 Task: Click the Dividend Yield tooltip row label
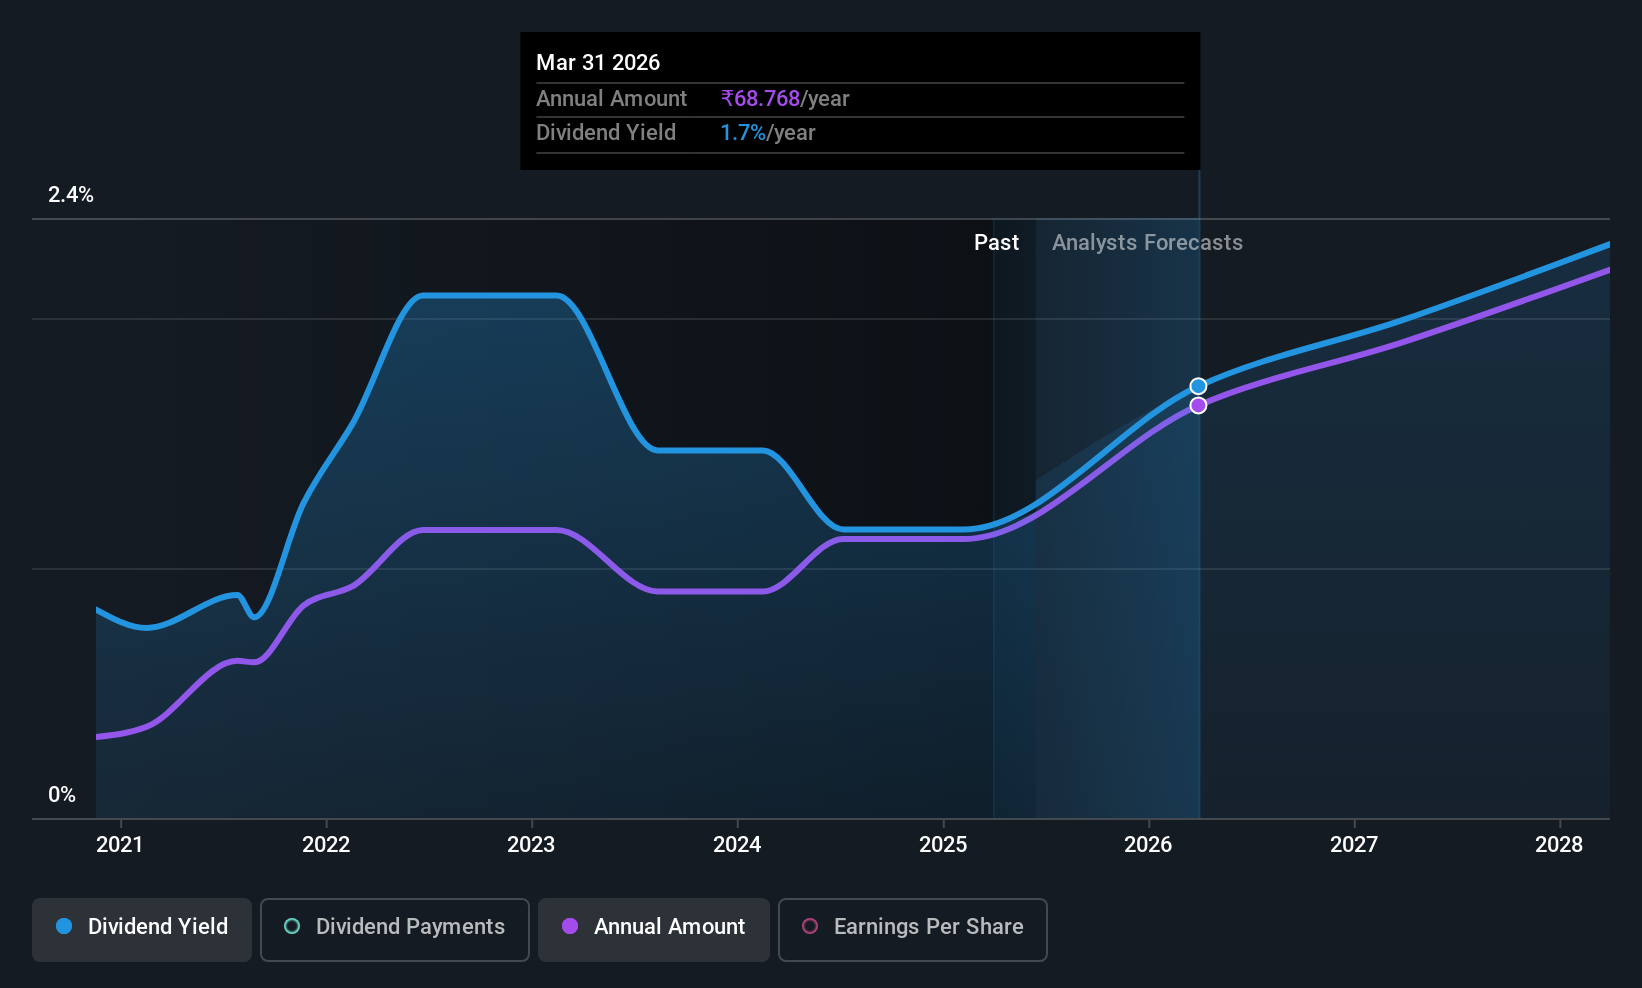coord(606,133)
